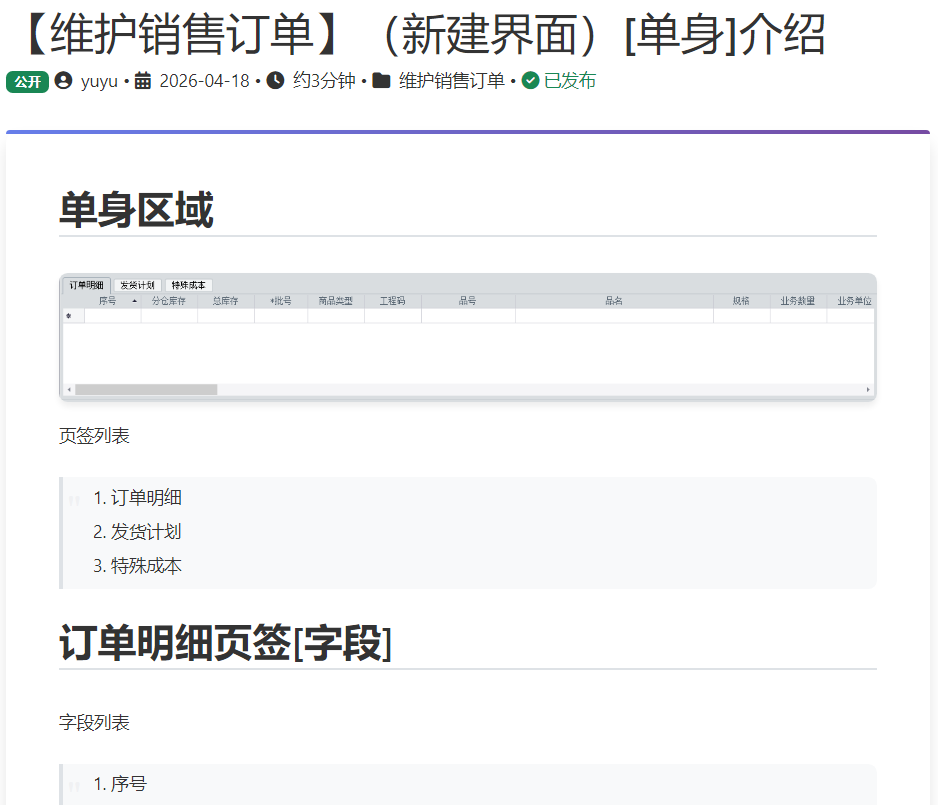The height and width of the screenshot is (805, 938).
Task: Click the 单身区域 heading
Action: point(136,211)
